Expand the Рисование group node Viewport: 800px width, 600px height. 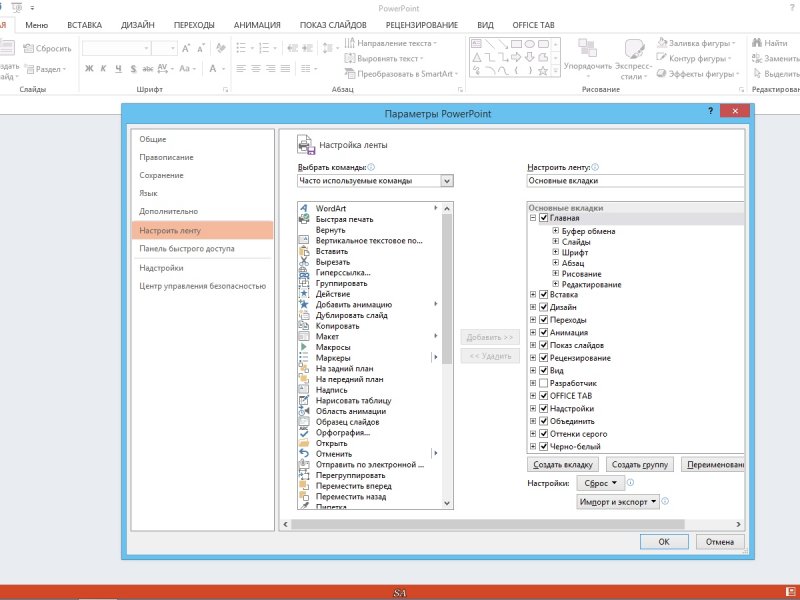point(556,273)
